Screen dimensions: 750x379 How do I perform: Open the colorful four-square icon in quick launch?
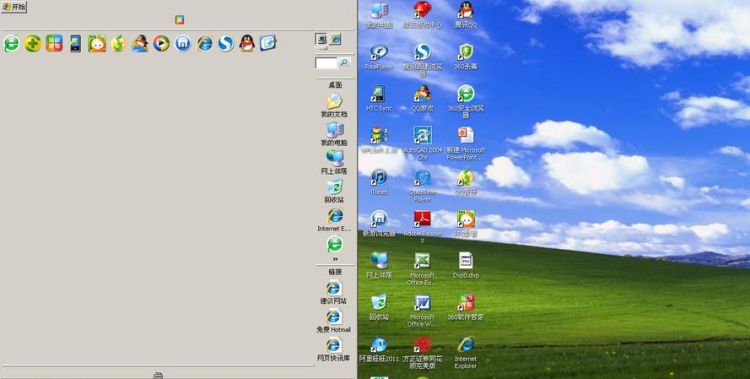(54, 44)
